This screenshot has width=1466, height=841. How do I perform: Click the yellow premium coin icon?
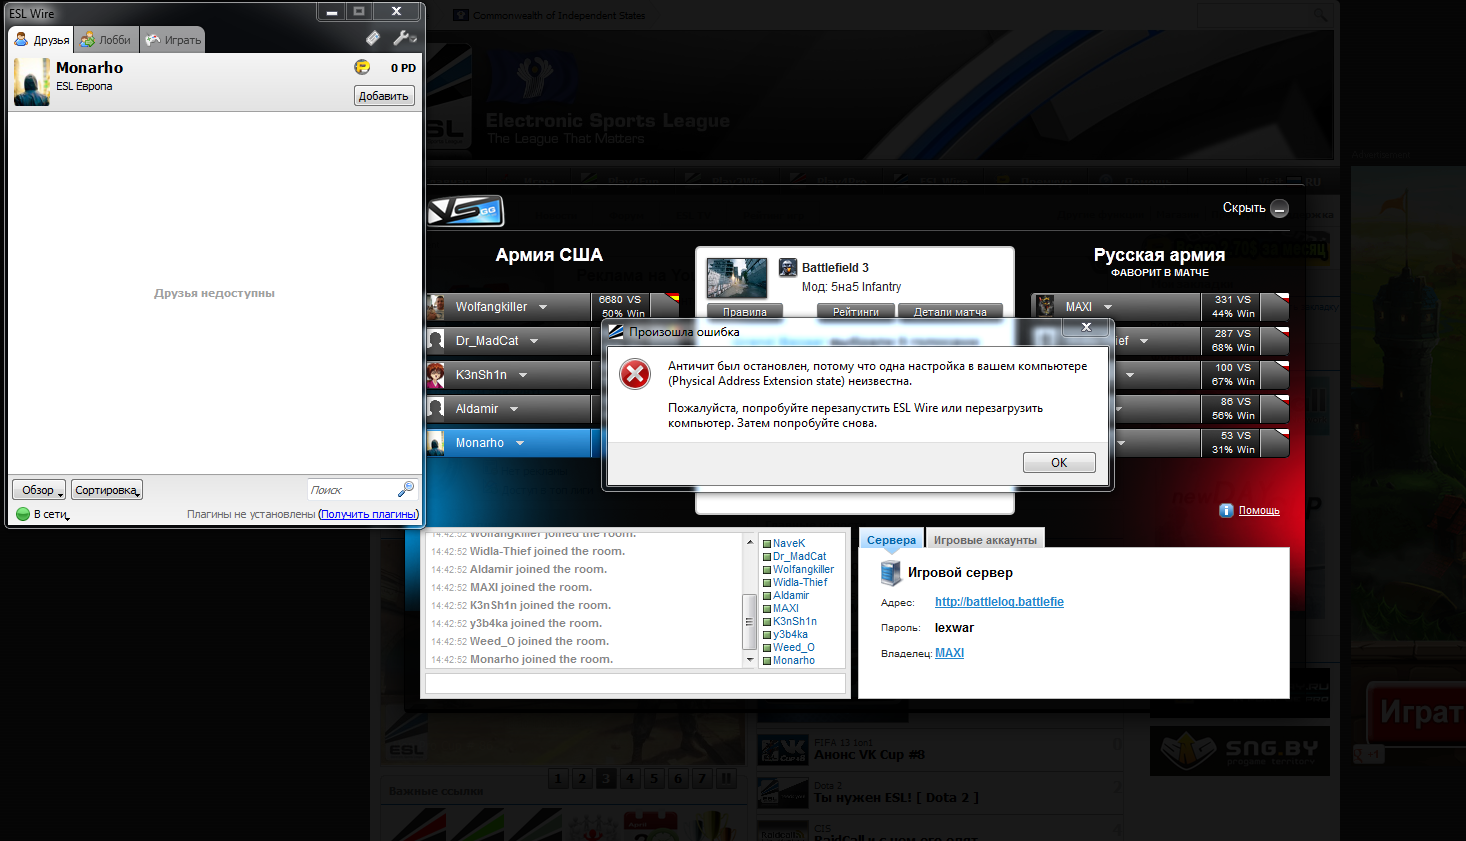pyautogui.click(x=362, y=67)
